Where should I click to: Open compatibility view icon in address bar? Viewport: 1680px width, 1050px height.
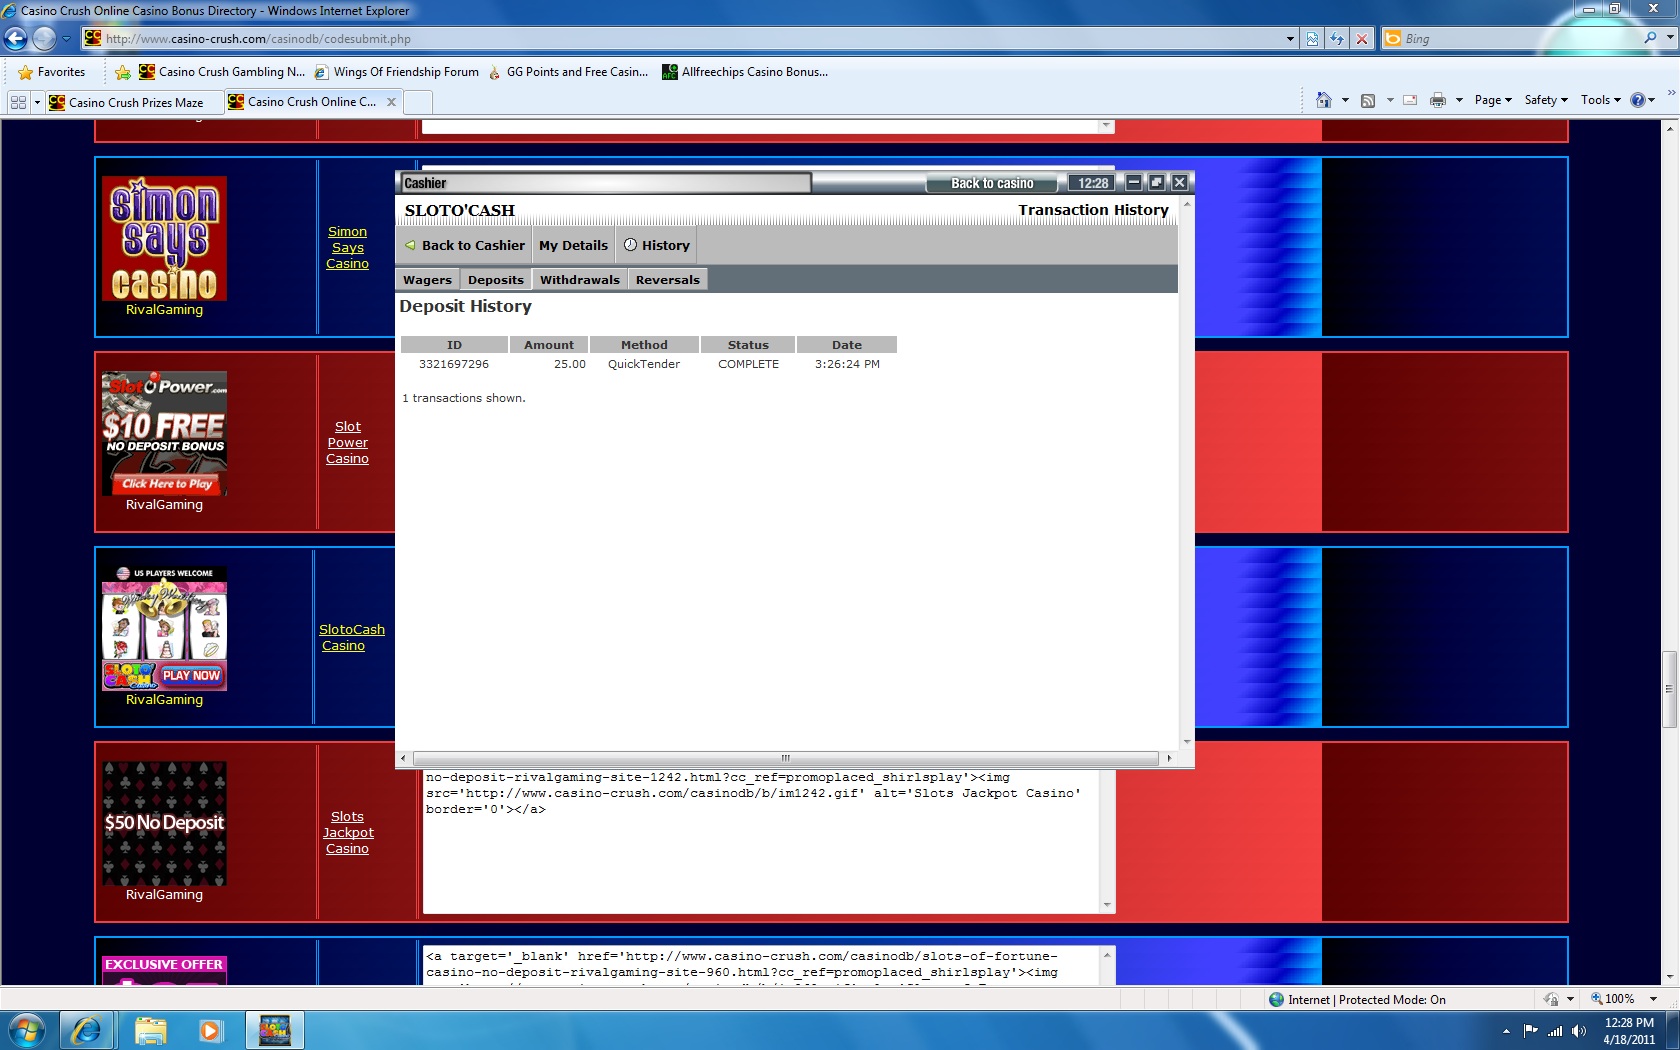coord(1313,39)
